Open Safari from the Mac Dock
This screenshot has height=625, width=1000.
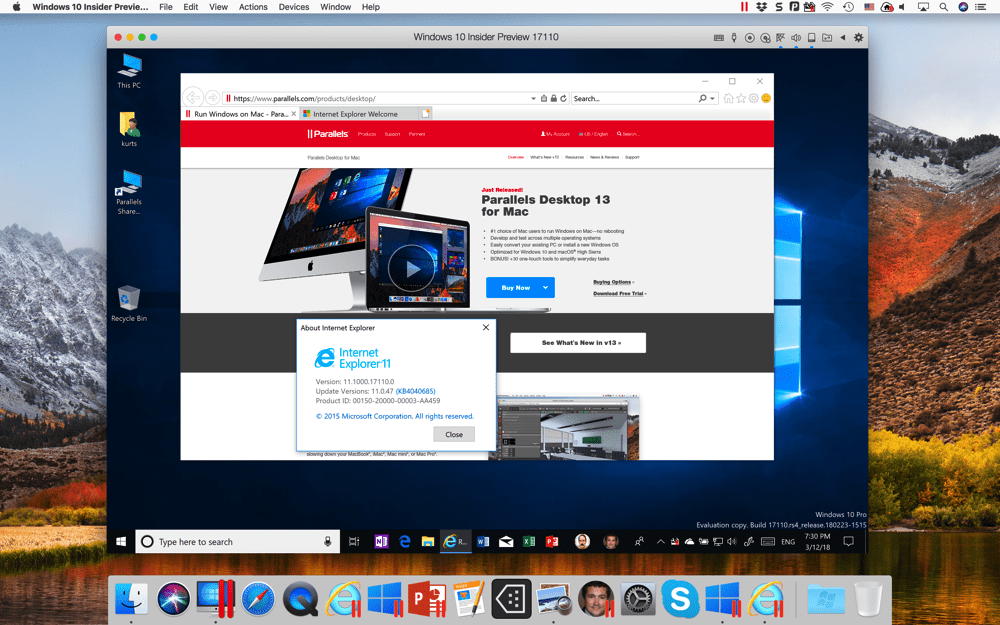[258, 599]
